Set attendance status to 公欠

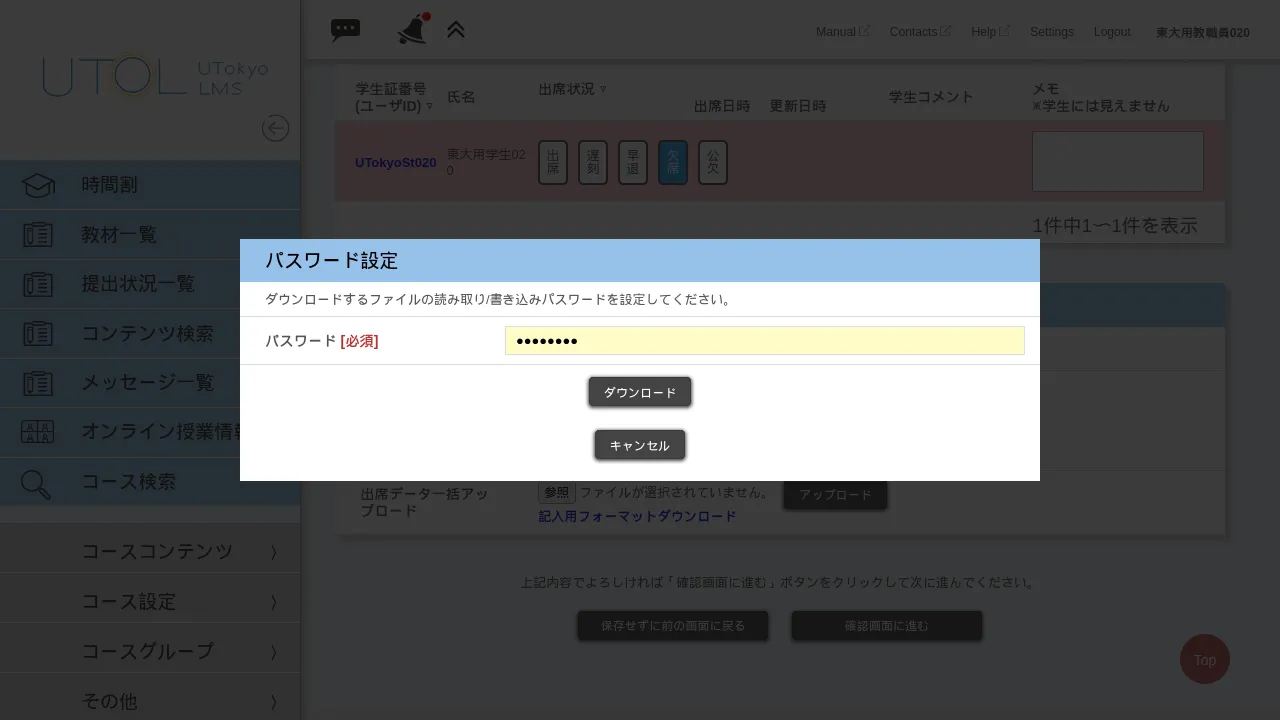712,162
